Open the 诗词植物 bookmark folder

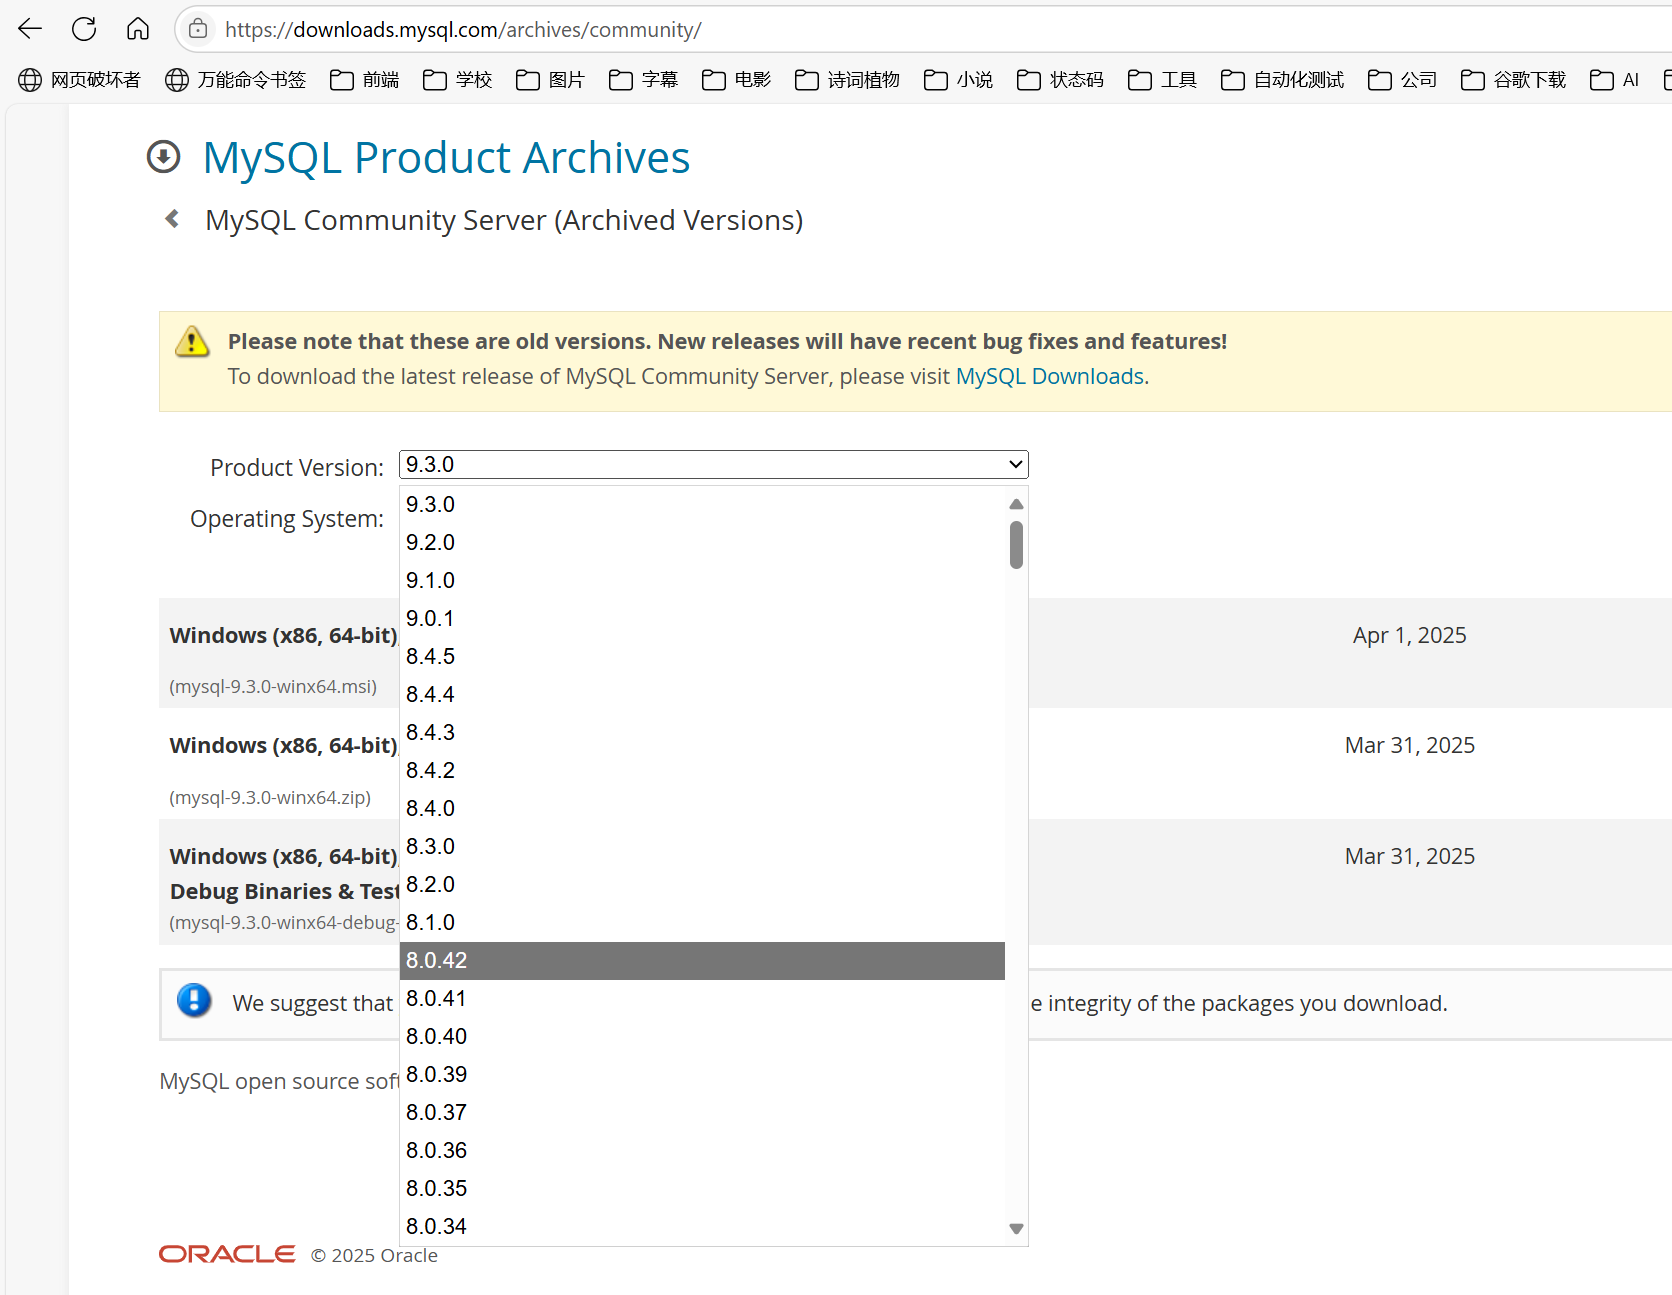coord(848,80)
